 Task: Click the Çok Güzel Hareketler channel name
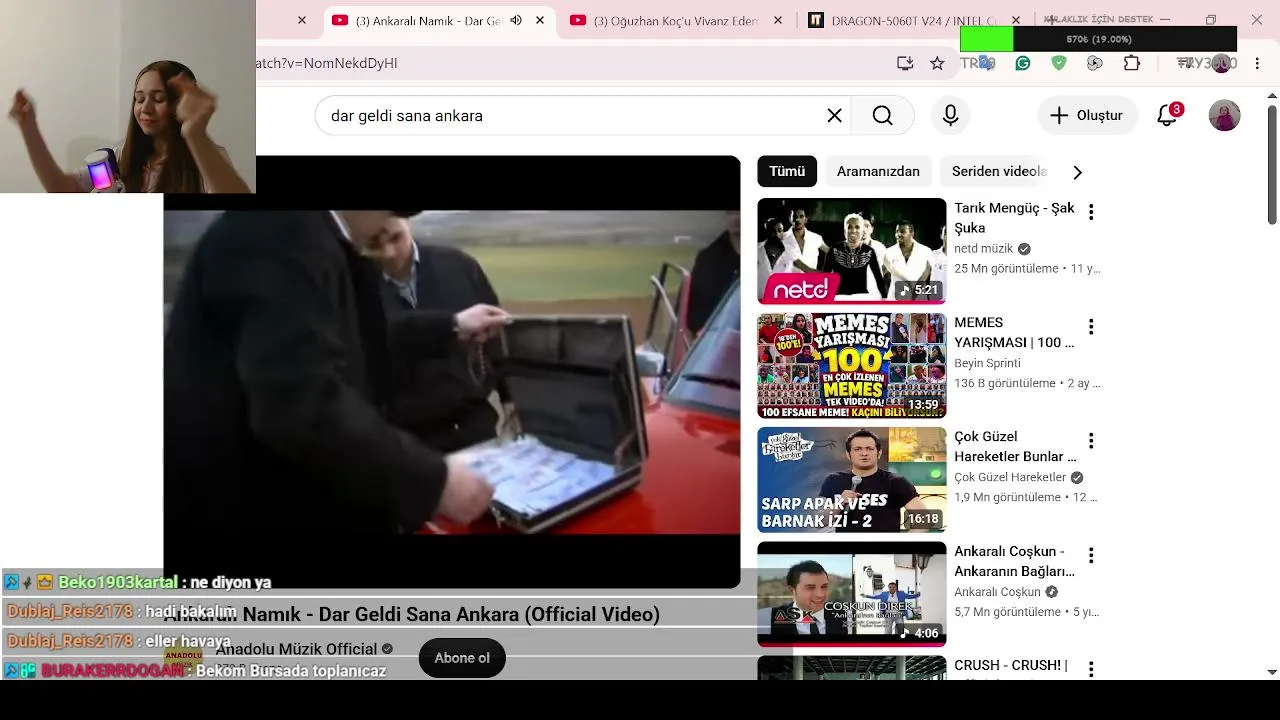point(1010,477)
